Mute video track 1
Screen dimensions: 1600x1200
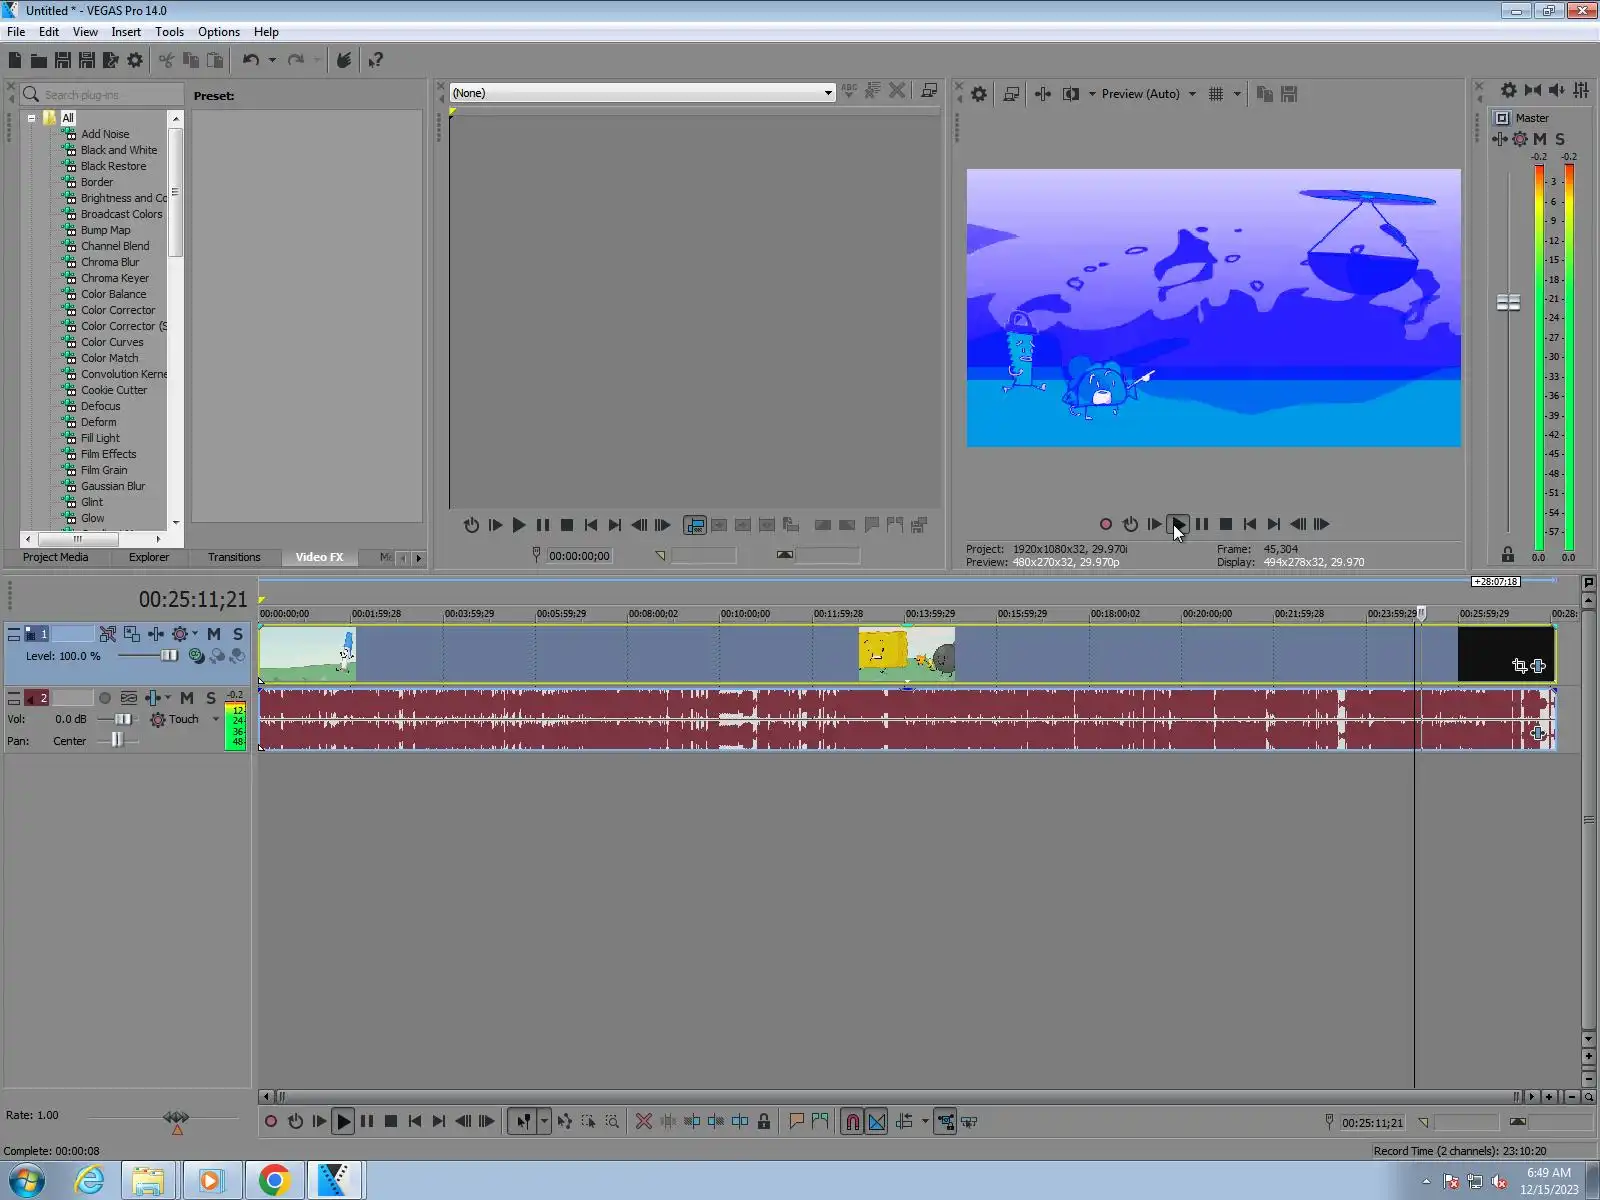tap(214, 634)
